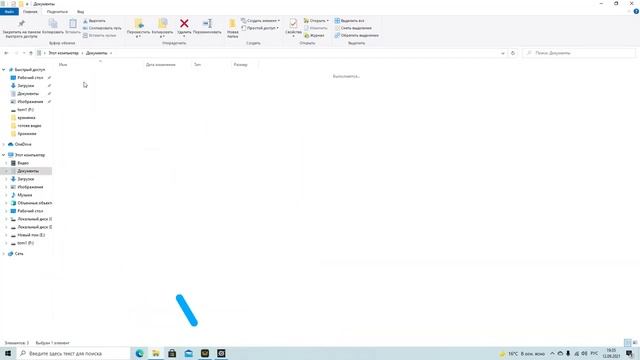Sort by Дата изменения column header
The image size is (640, 360).
[161, 64]
